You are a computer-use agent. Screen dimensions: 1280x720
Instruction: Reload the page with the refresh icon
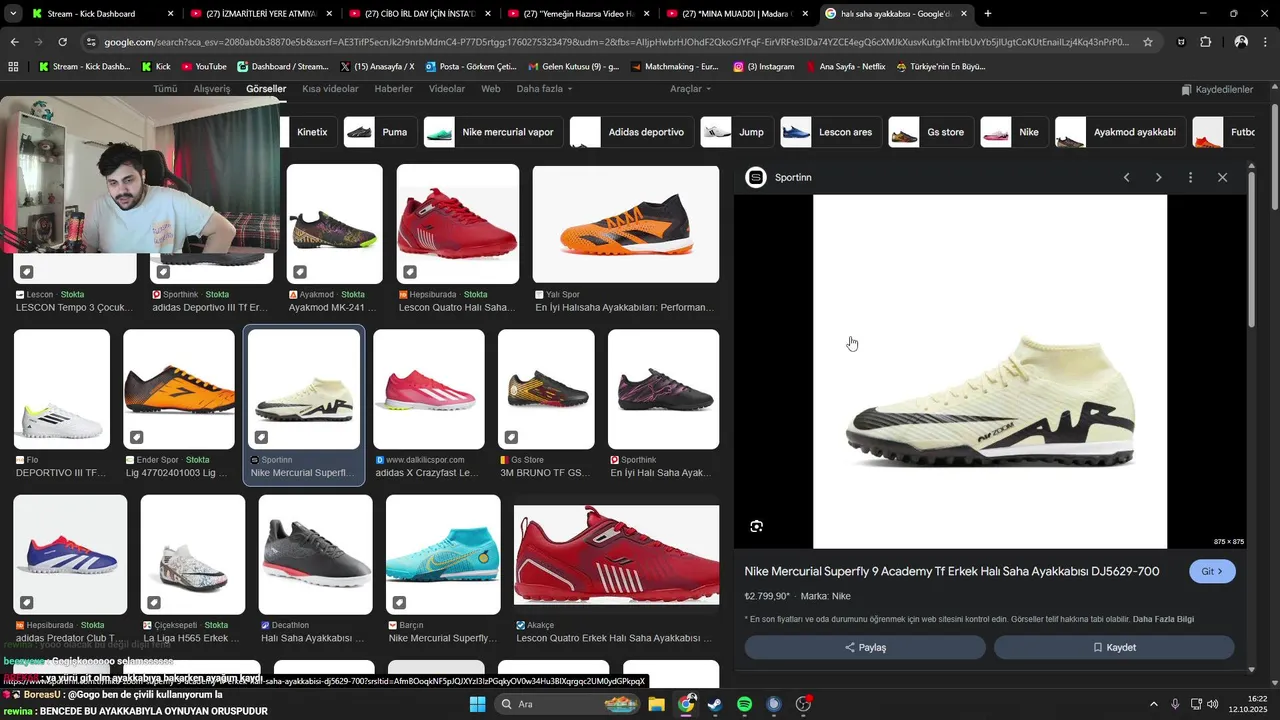[x=62, y=42]
